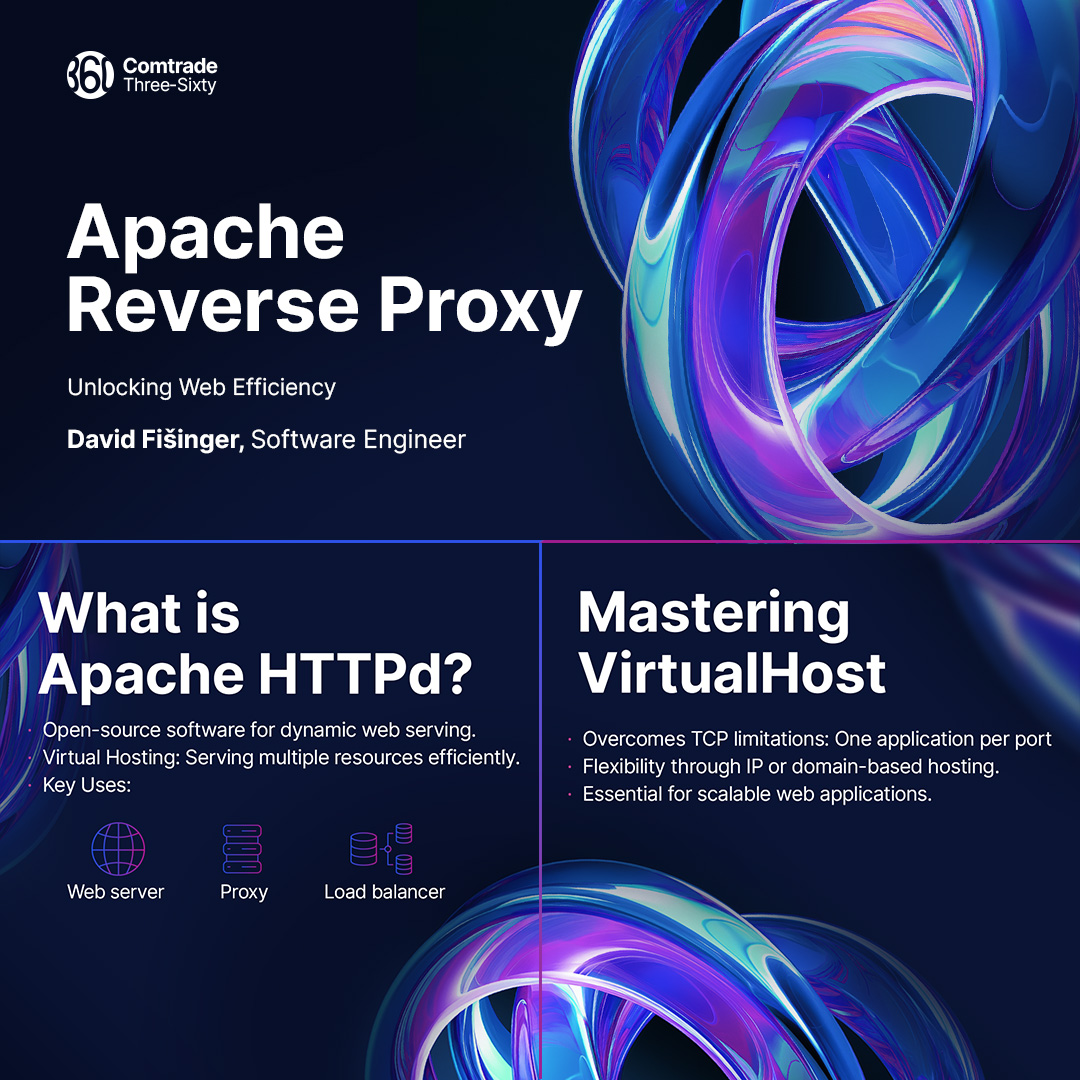
Task: Select the 'Open-source software for dynamic web serving.' bullet
Action: 259,730
